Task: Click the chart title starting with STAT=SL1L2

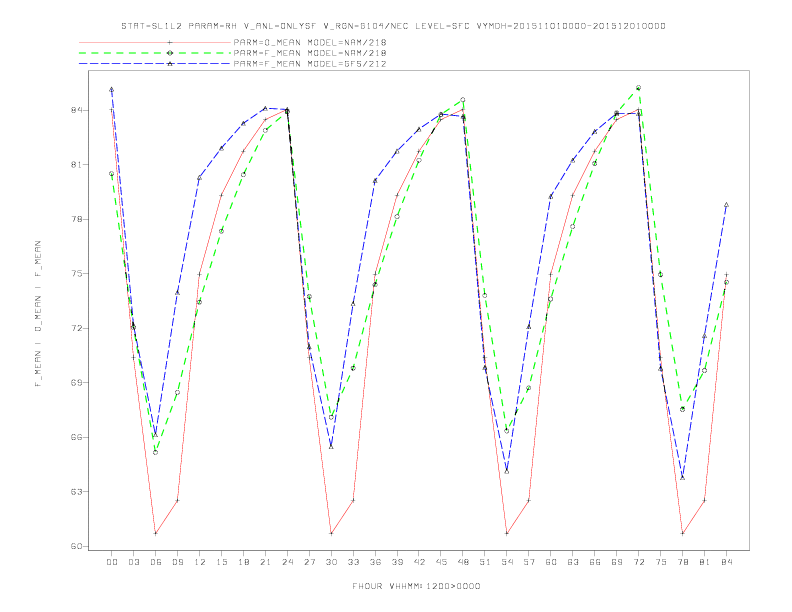Action: [x=393, y=26]
